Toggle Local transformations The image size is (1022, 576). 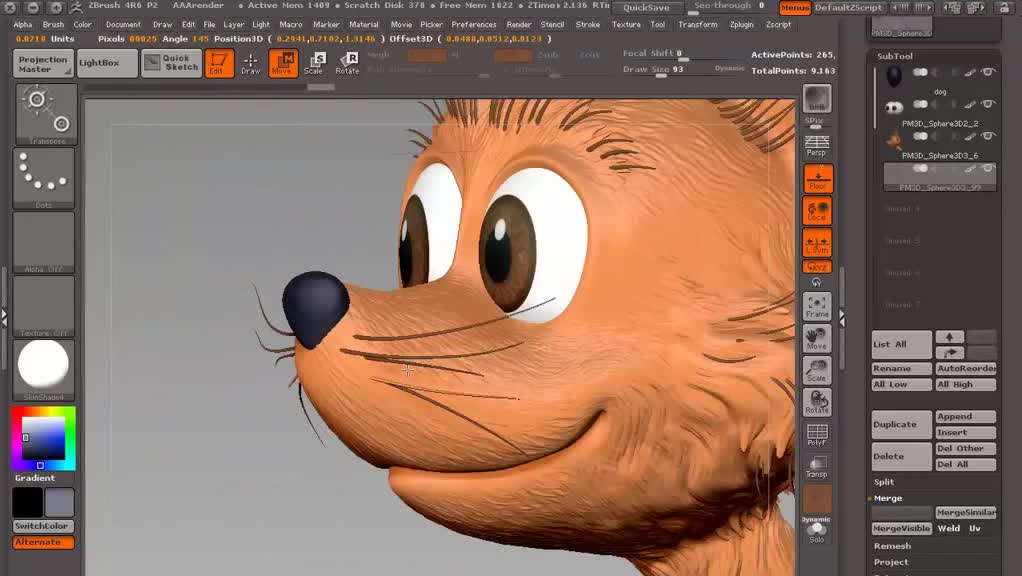pyautogui.click(x=817, y=210)
